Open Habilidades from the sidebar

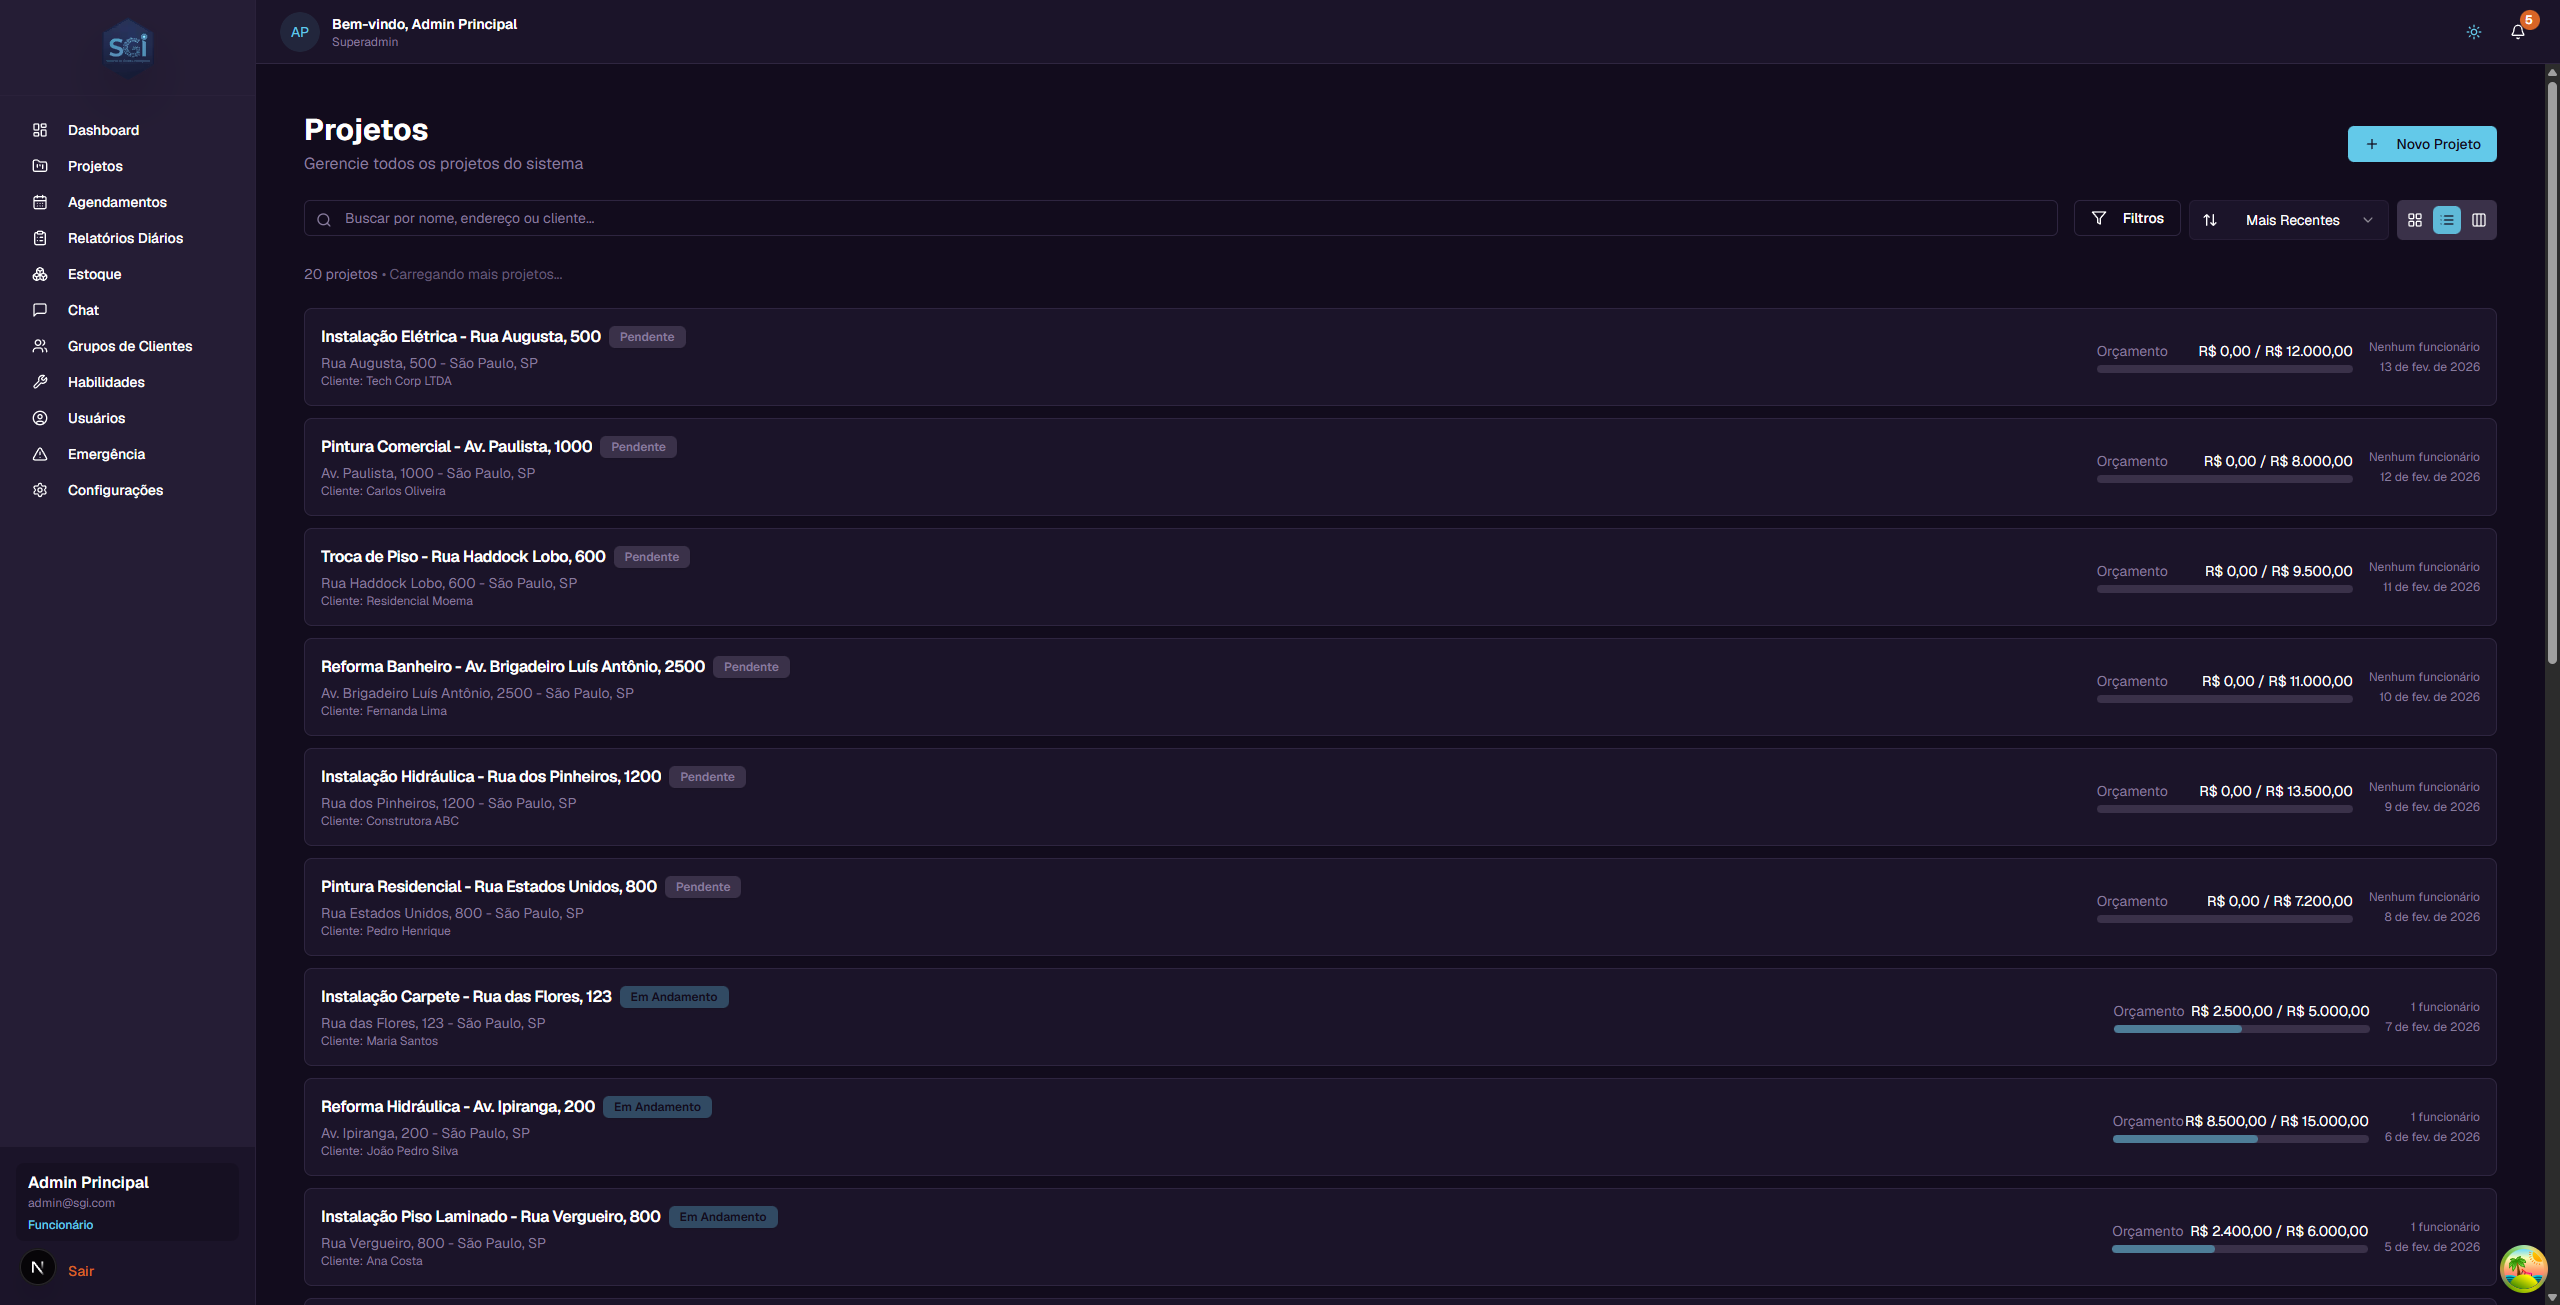(106, 382)
